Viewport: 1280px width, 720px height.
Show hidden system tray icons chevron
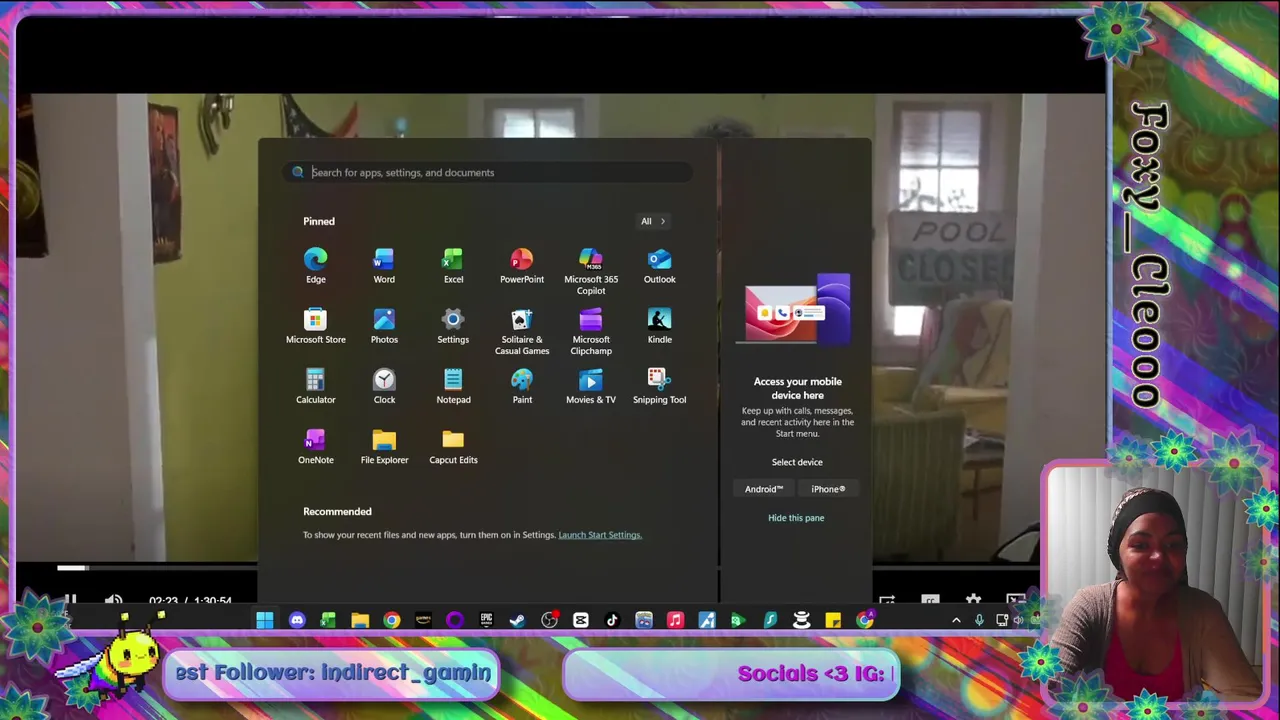point(956,620)
